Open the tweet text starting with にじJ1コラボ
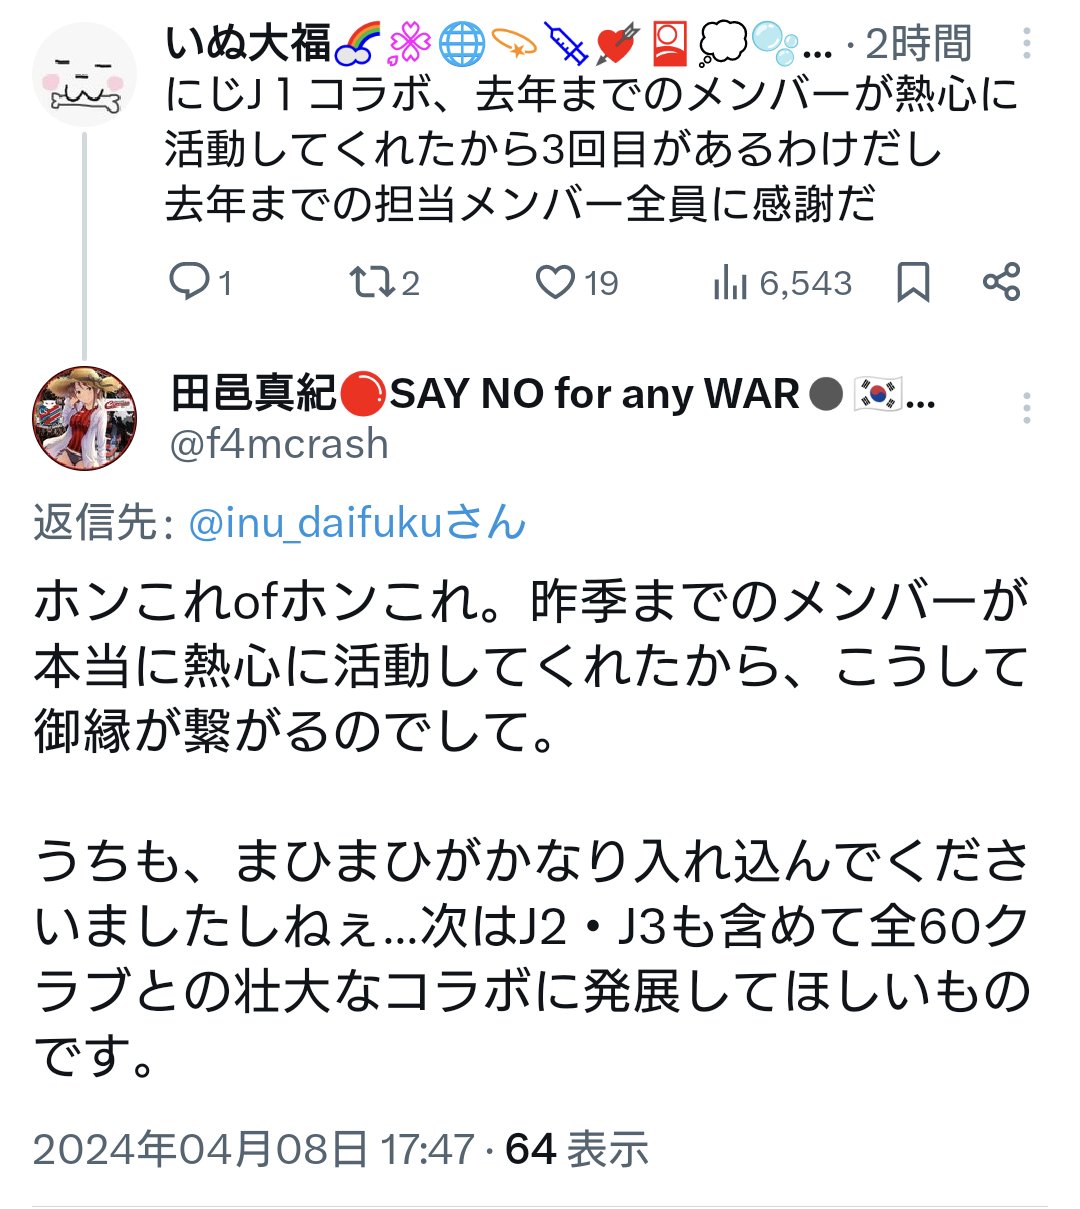1080x1209 pixels. coord(590,150)
